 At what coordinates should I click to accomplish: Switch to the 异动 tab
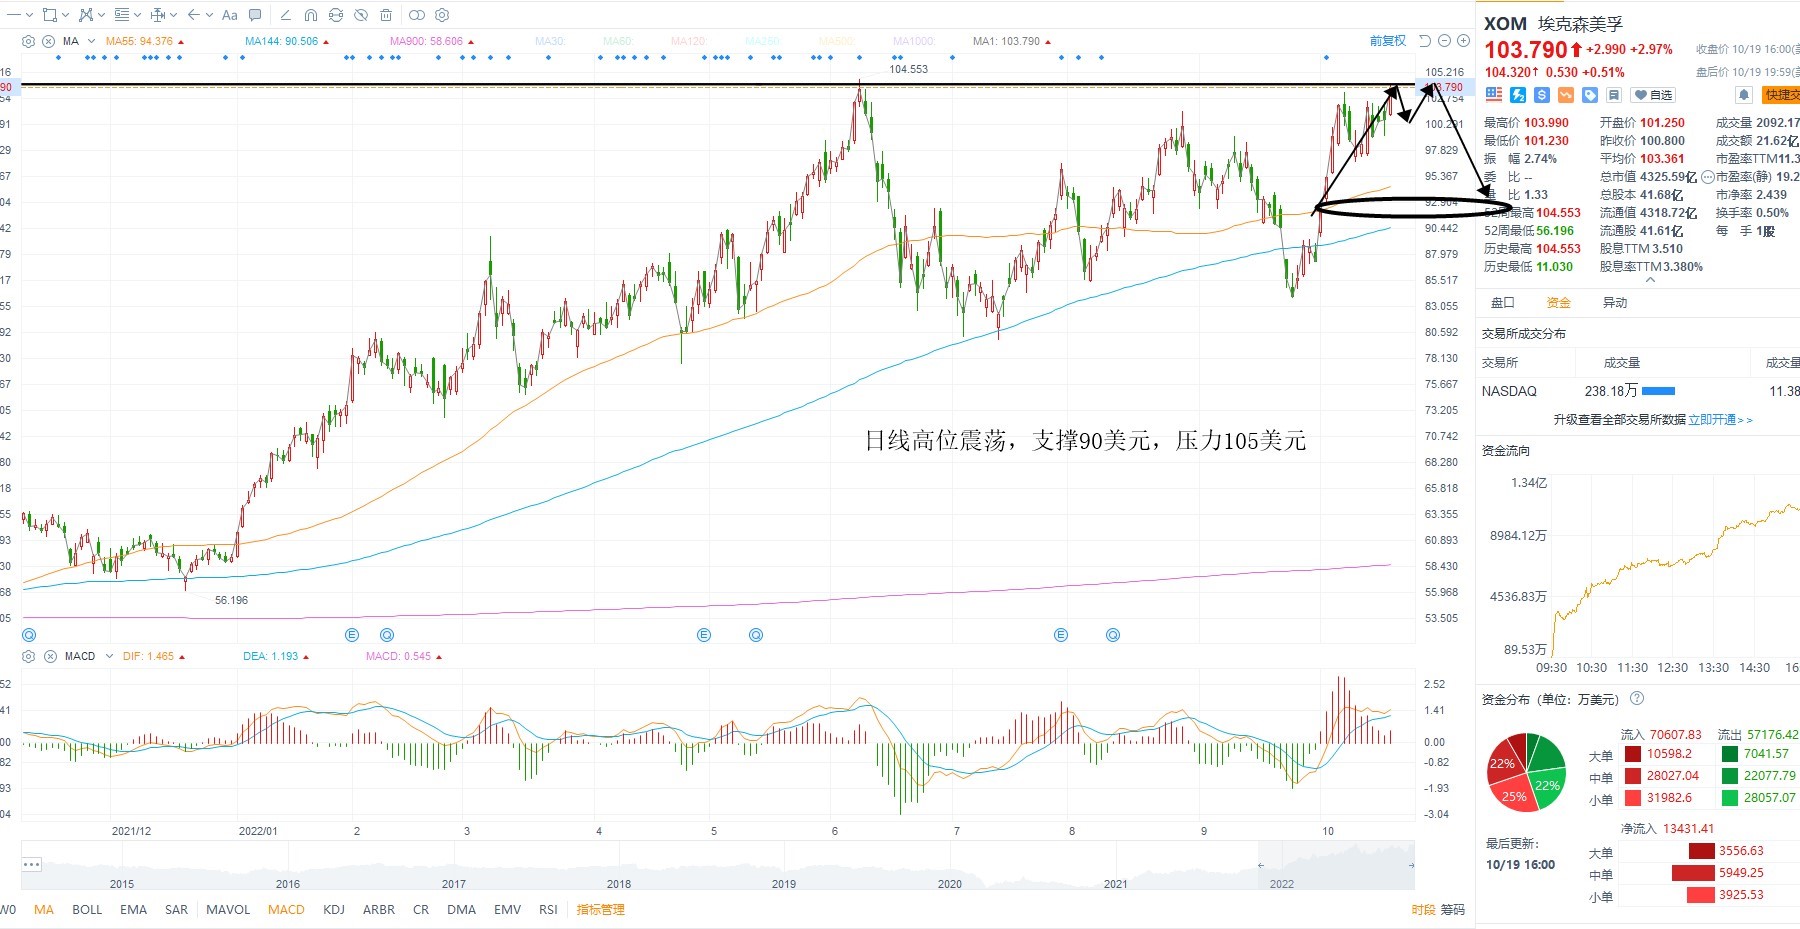(x=1614, y=302)
